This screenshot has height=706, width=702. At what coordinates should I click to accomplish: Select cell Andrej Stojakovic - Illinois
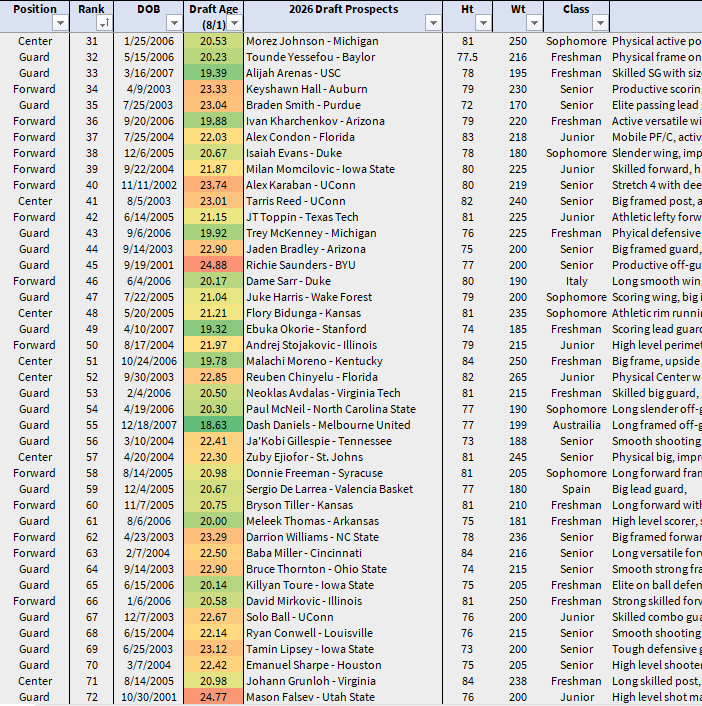(x=343, y=345)
